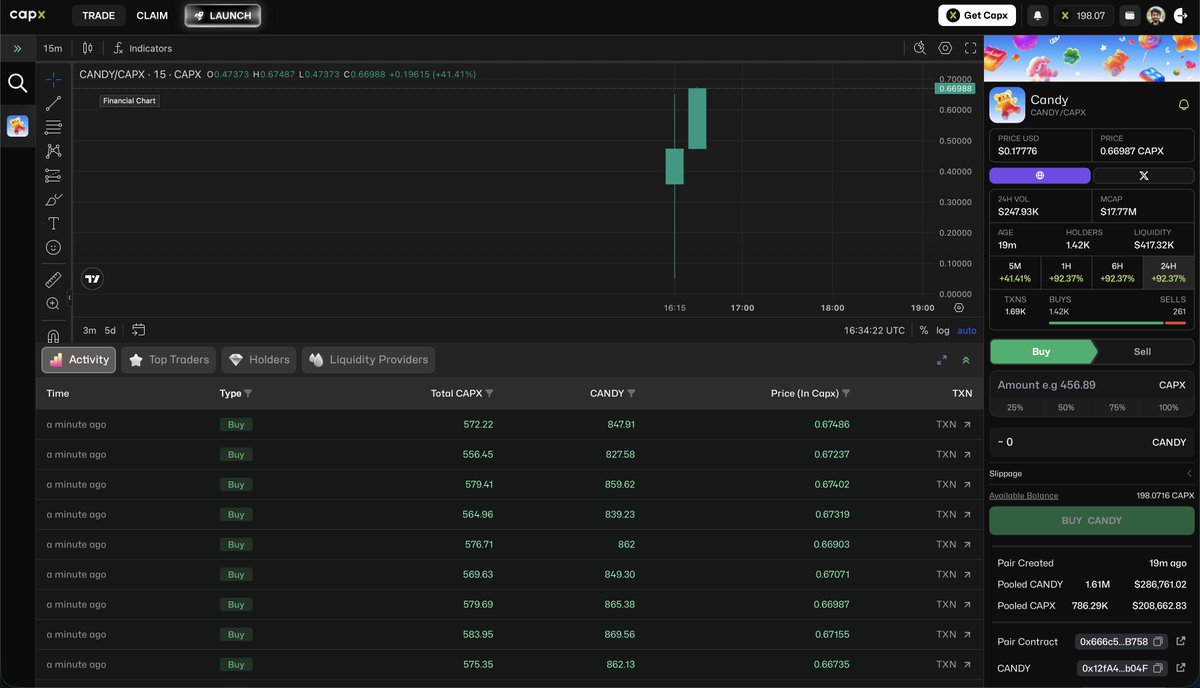Open the search magnifier in sidebar

tap(17, 83)
